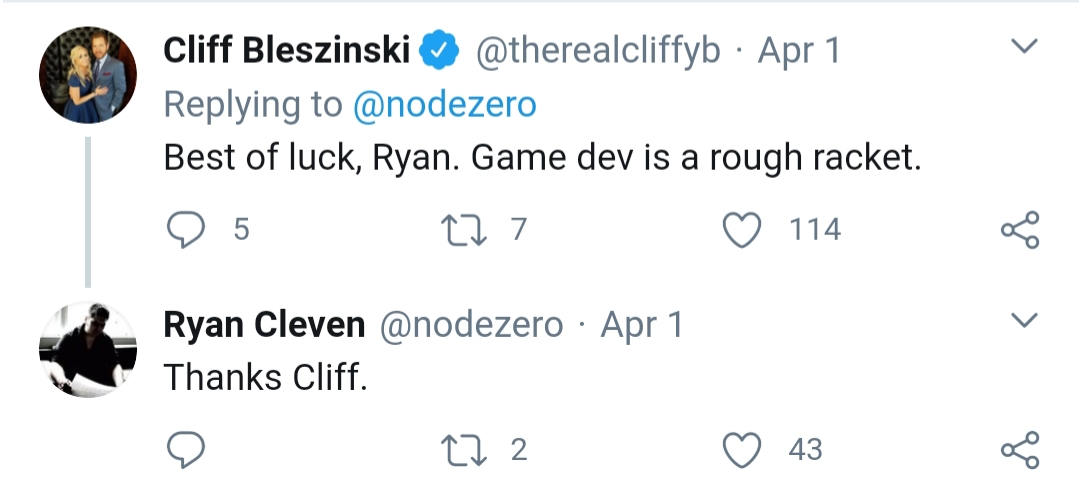Click Apr 1 timestamp on Cliff's tweet
The height and width of the screenshot is (491, 1080).
click(799, 50)
